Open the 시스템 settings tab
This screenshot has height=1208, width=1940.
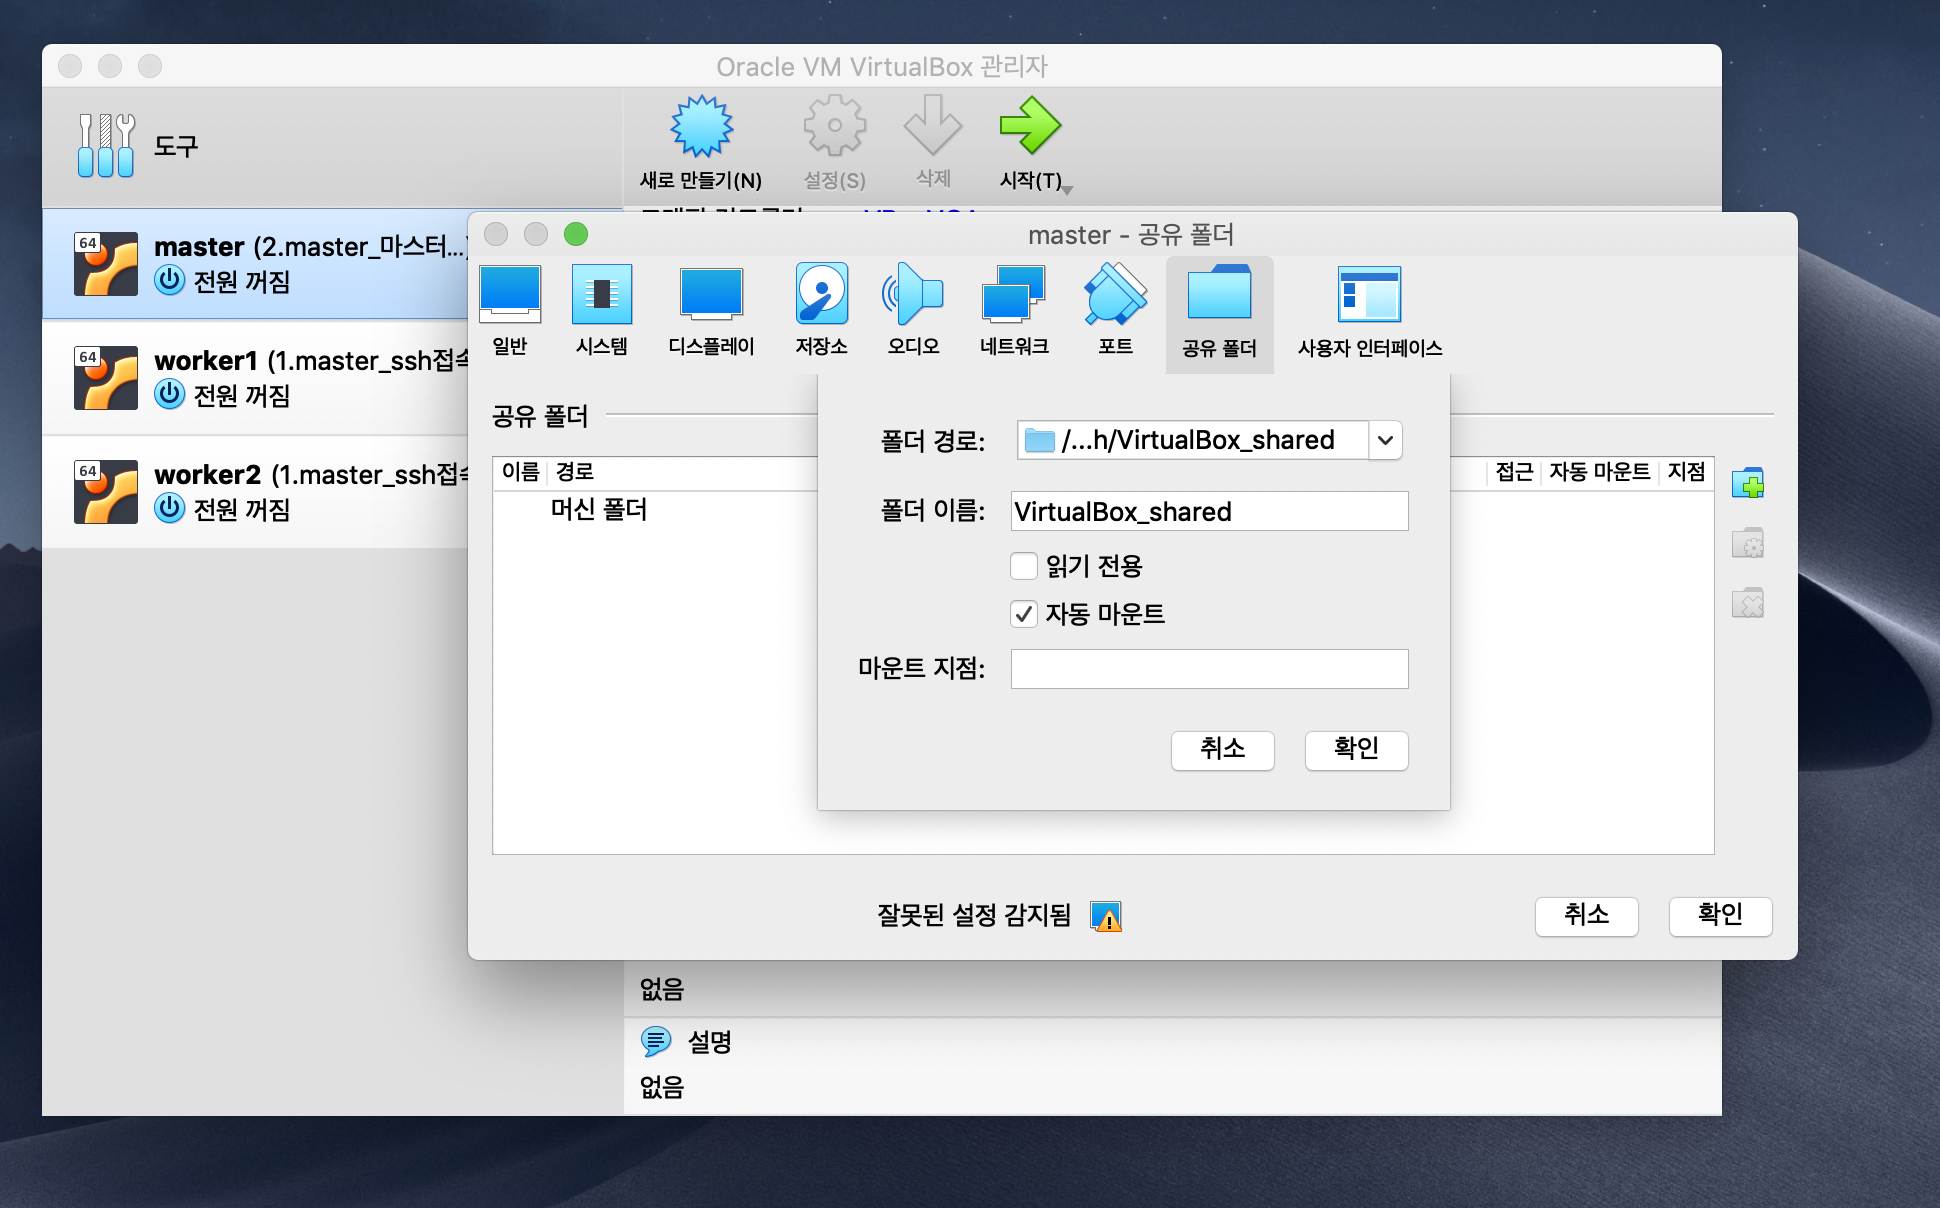602,312
